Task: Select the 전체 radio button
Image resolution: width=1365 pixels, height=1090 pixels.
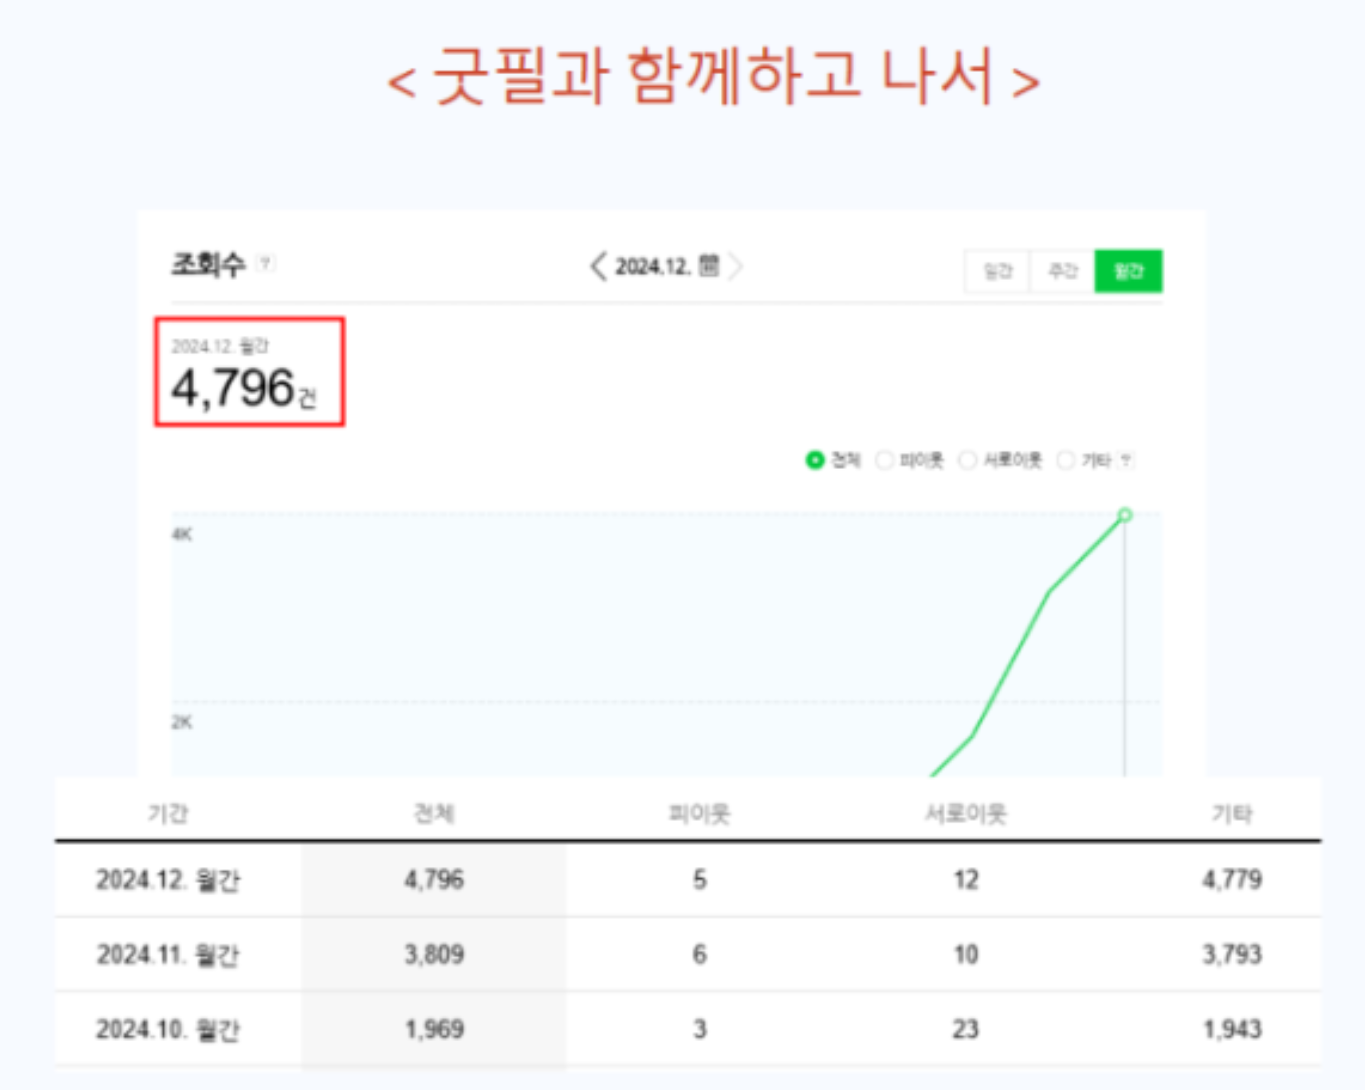Action: click(815, 460)
